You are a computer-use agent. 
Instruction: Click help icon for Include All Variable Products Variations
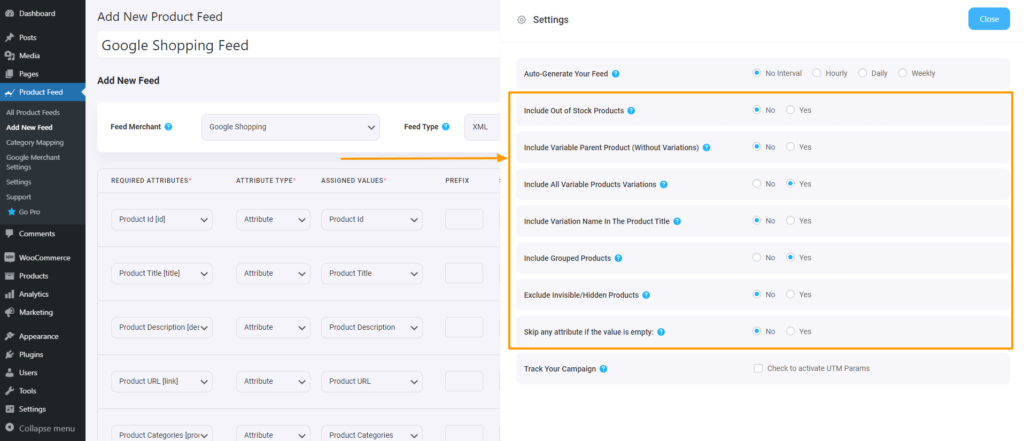pos(664,184)
